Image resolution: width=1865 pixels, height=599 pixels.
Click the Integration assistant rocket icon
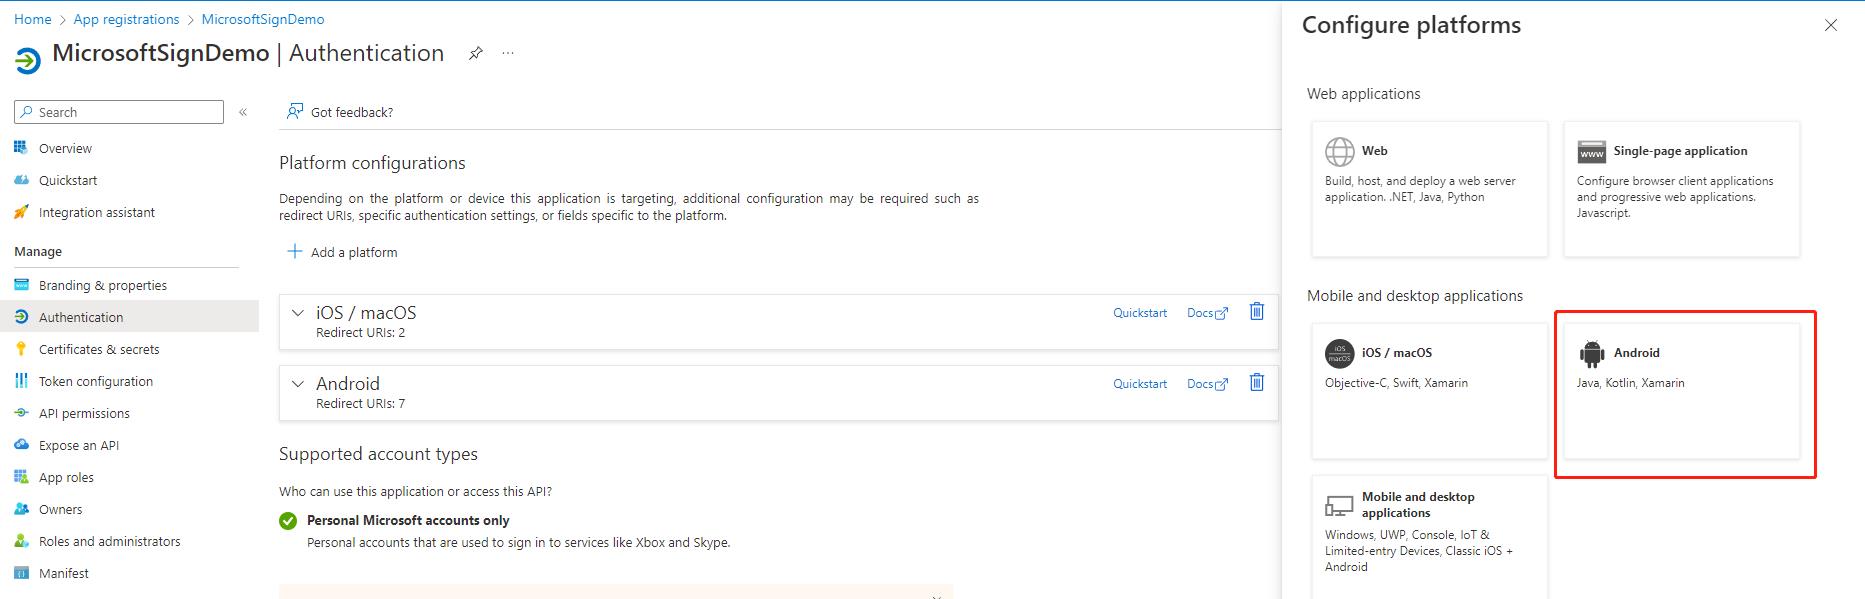pos(21,212)
